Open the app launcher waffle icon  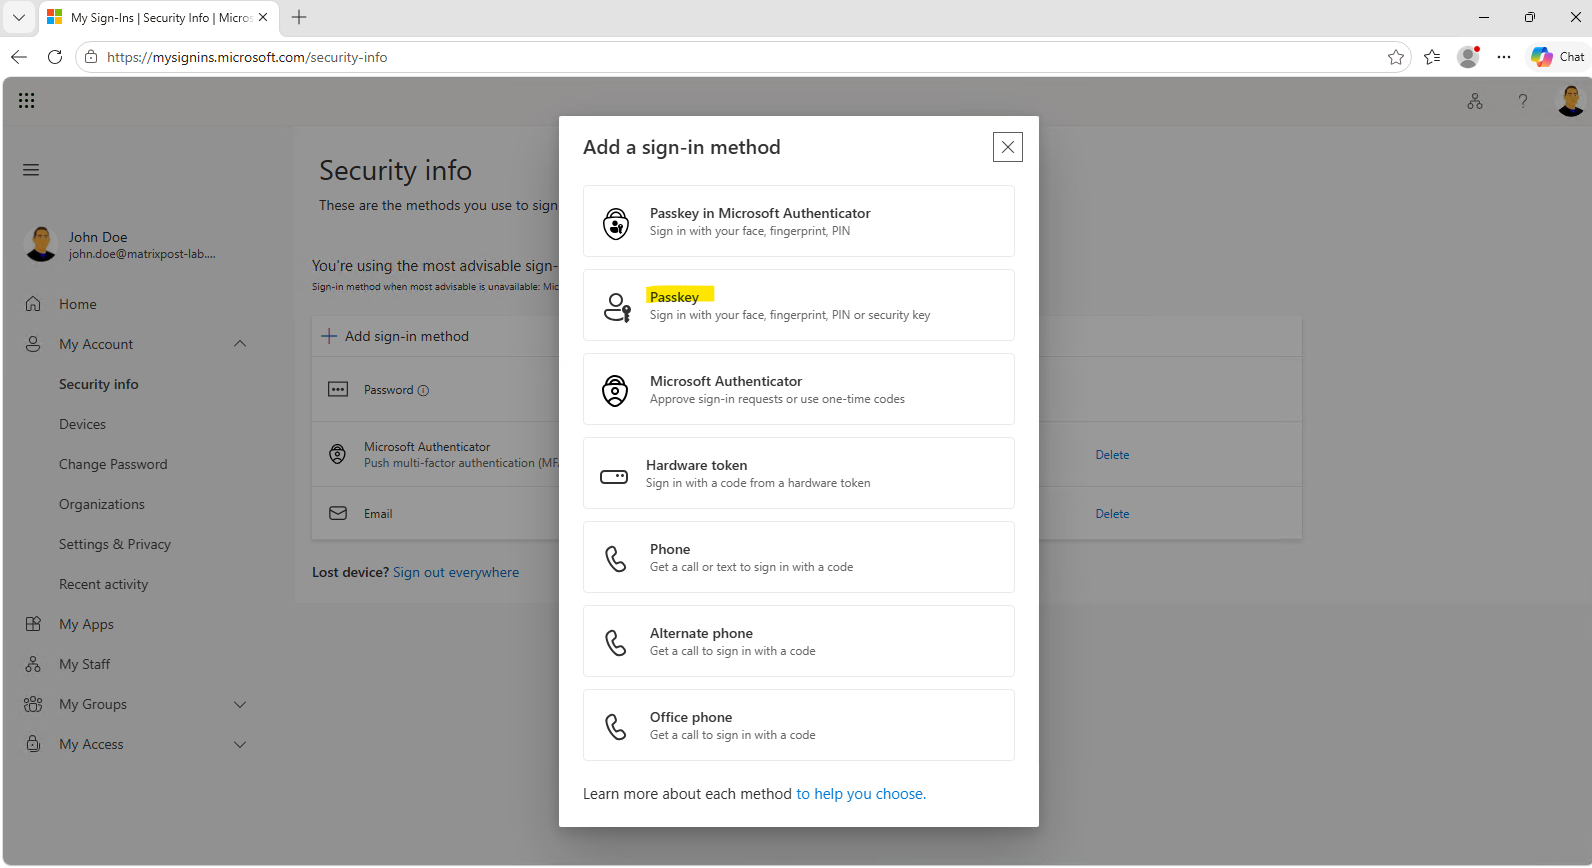[x=27, y=100]
